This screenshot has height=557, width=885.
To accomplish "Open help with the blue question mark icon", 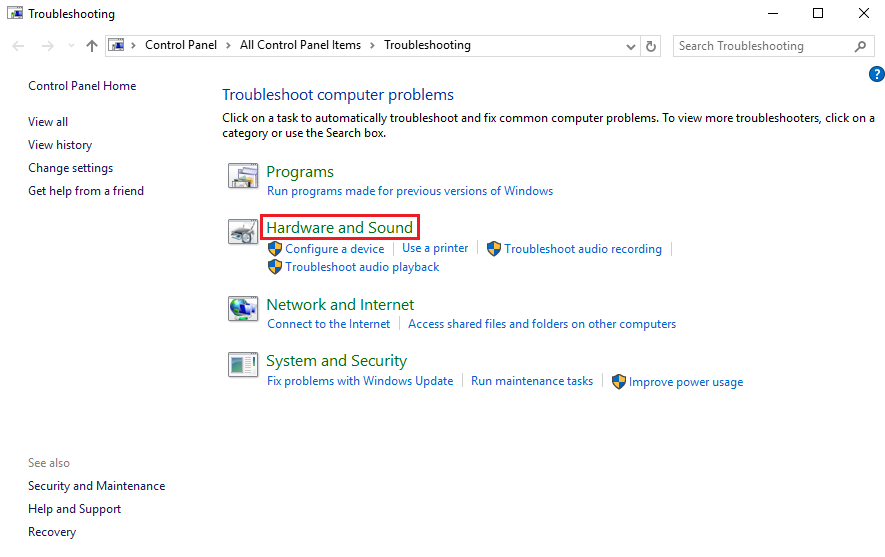I will click(x=877, y=74).
